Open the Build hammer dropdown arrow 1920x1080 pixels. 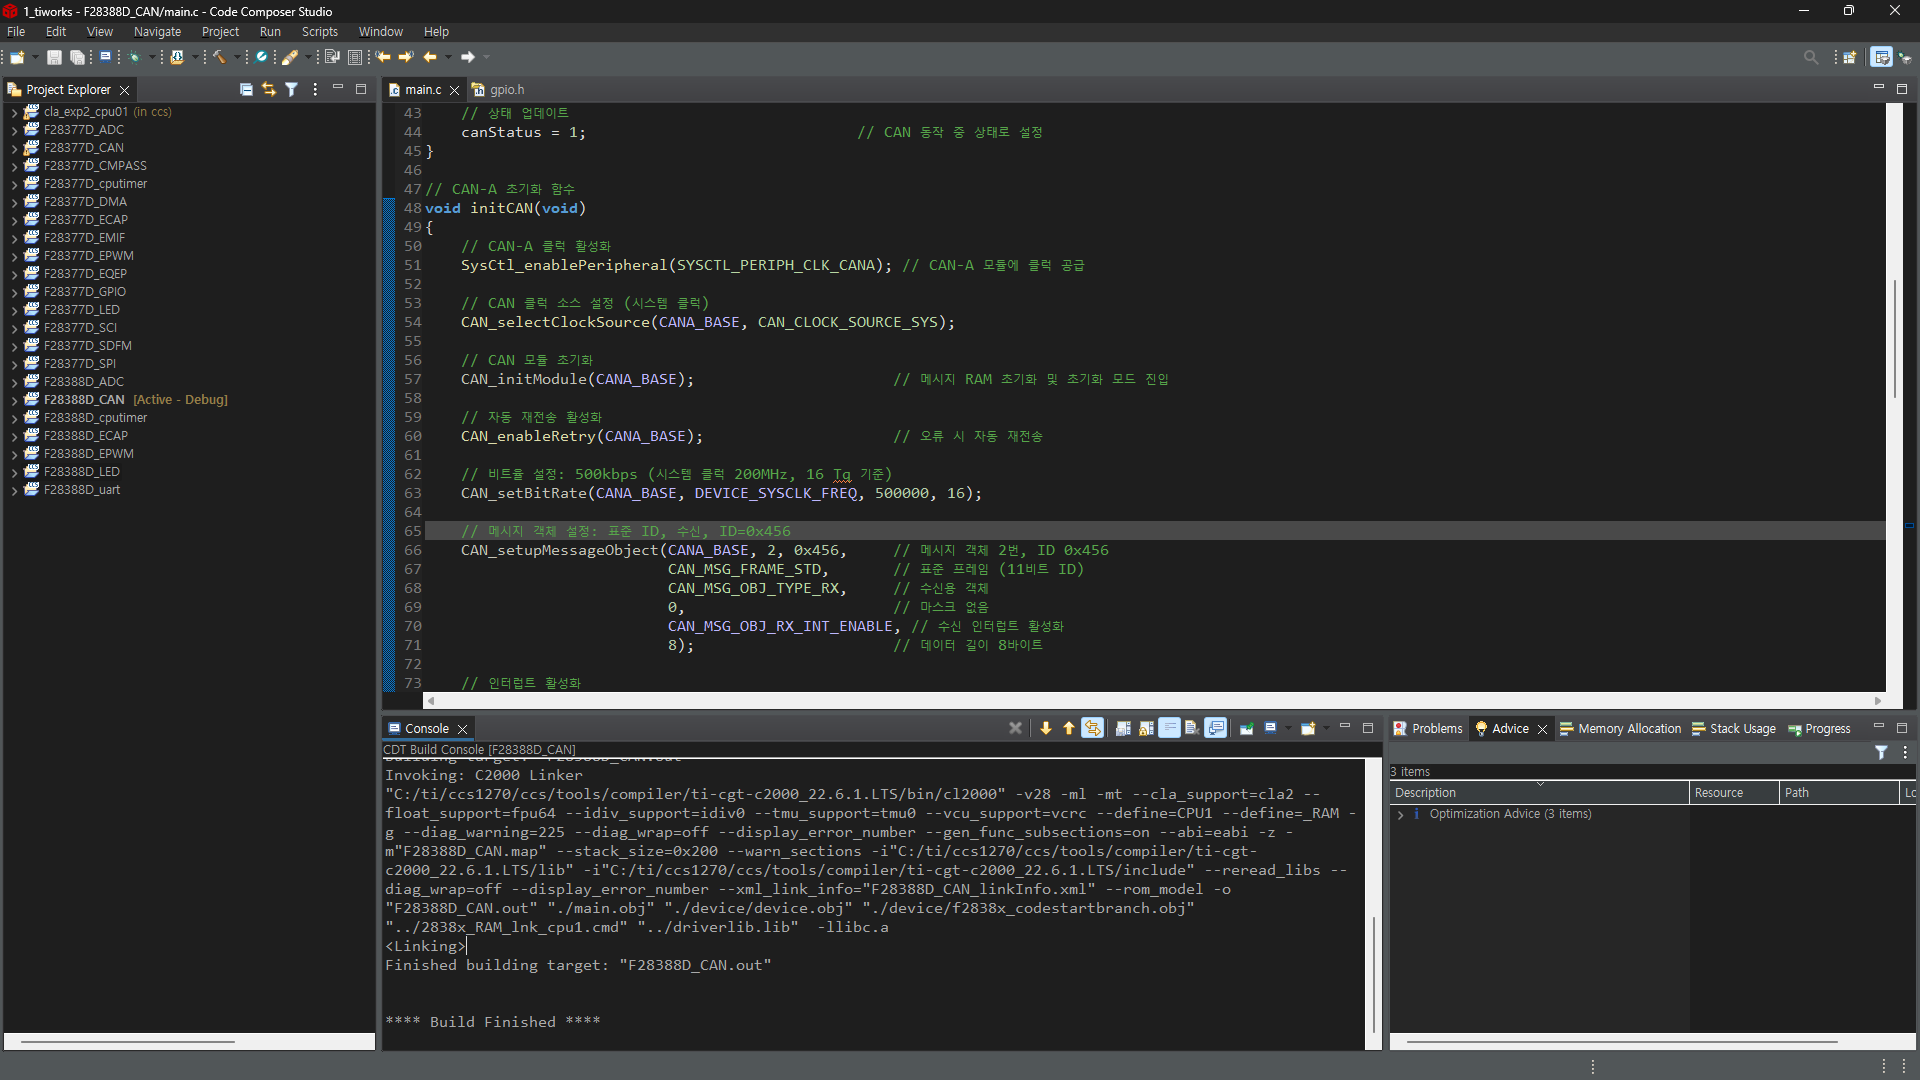click(x=237, y=57)
